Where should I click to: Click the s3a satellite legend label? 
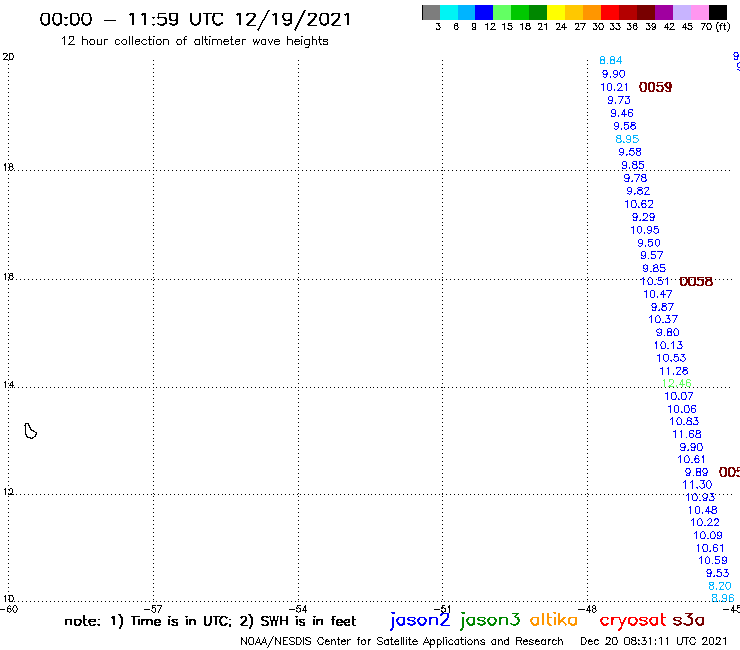click(x=688, y=620)
